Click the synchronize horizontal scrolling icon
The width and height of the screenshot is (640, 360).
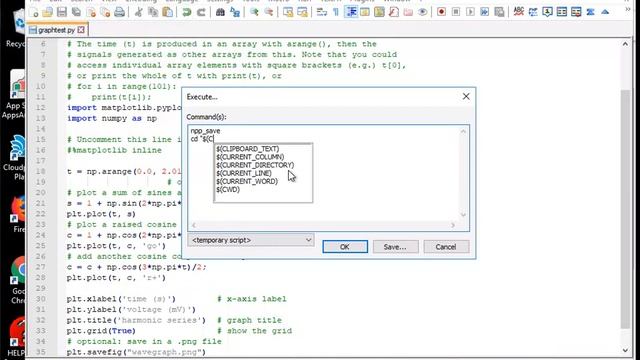click(x=302, y=12)
